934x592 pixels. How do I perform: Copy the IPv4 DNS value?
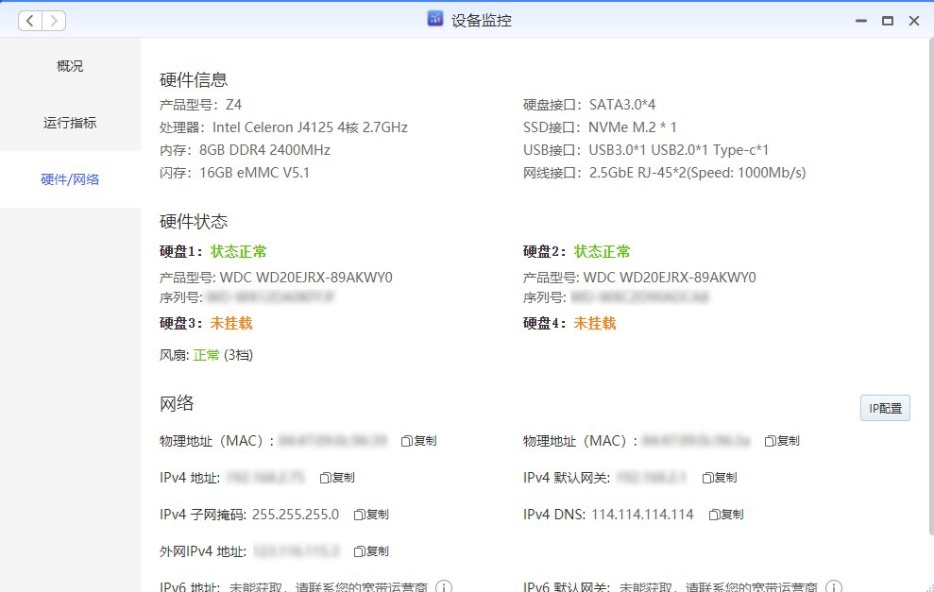(726, 515)
